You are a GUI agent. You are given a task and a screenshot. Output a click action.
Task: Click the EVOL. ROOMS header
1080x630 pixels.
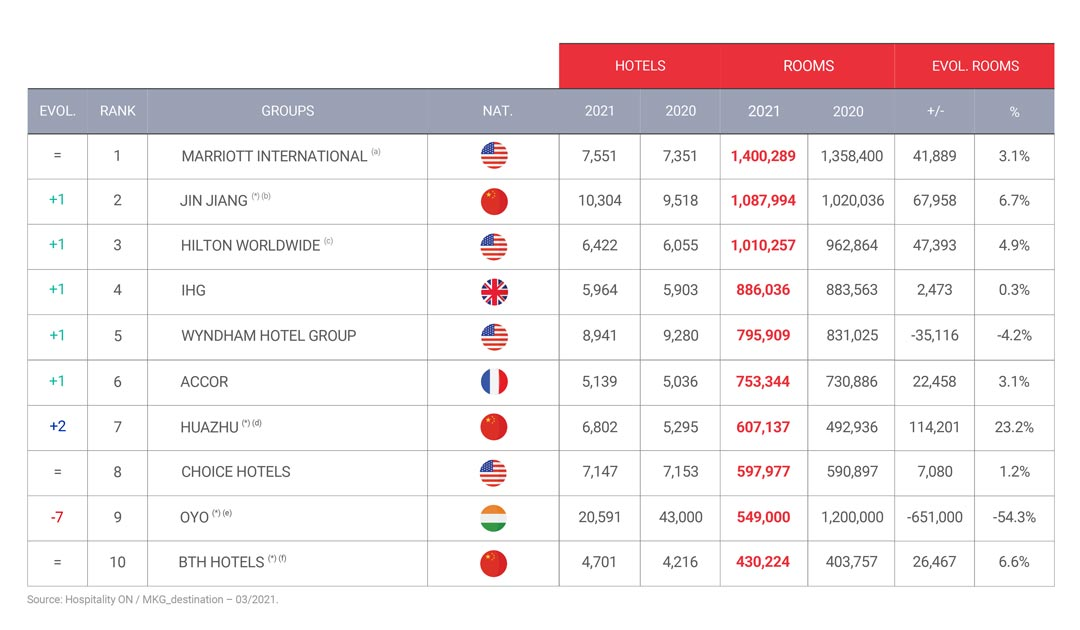(x=975, y=66)
